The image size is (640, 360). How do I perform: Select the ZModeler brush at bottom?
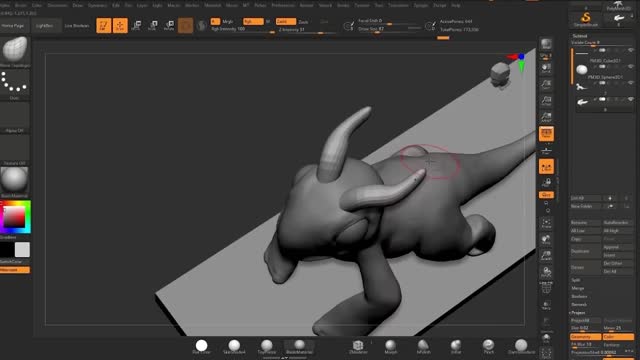tap(358, 347)
